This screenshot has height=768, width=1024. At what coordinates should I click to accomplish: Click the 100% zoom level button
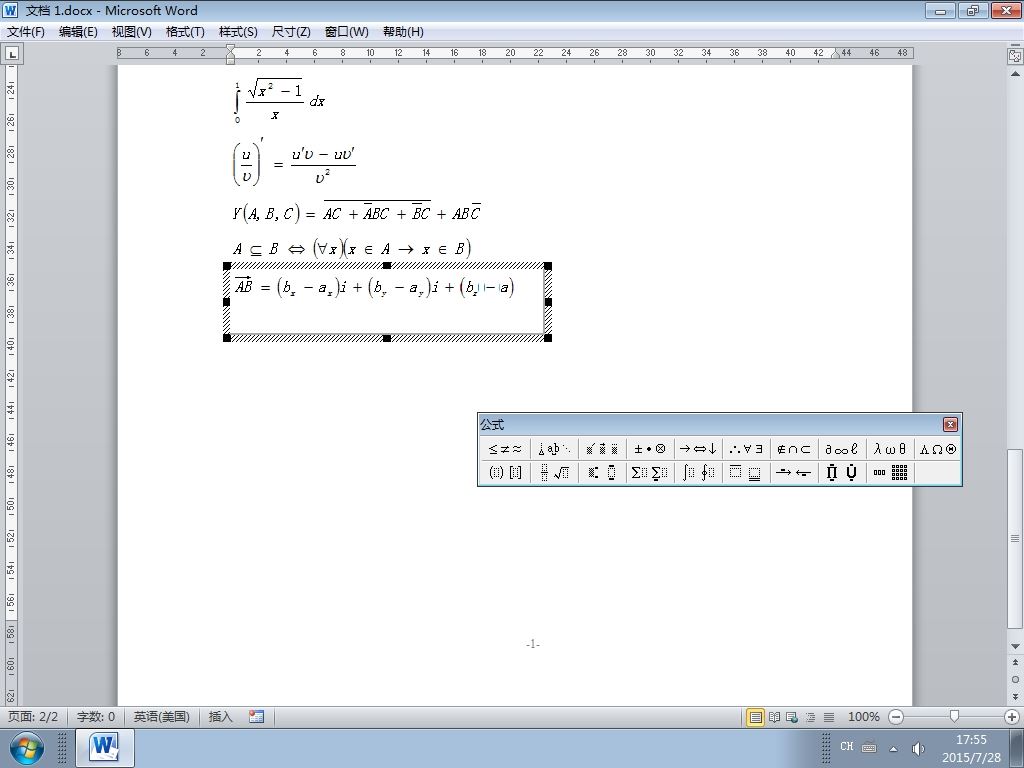pyautogui.click(x=863, y=717)
